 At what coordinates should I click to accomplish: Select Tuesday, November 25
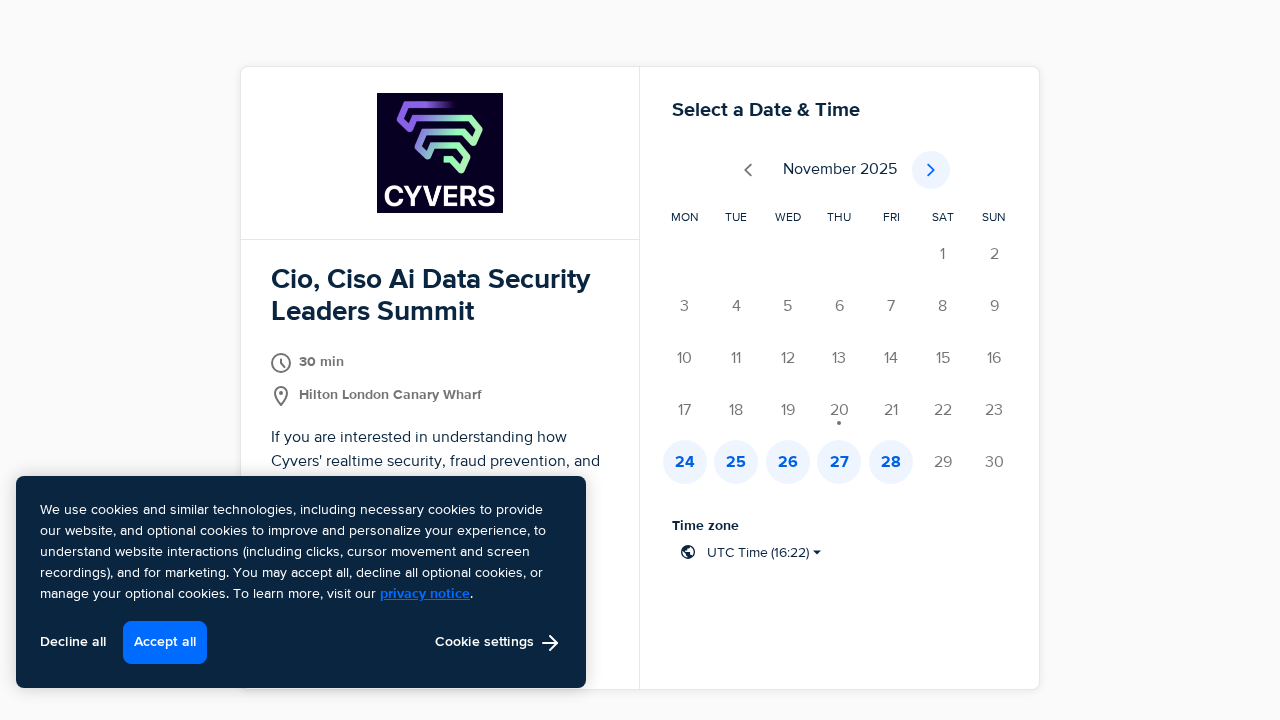(736, 462)
